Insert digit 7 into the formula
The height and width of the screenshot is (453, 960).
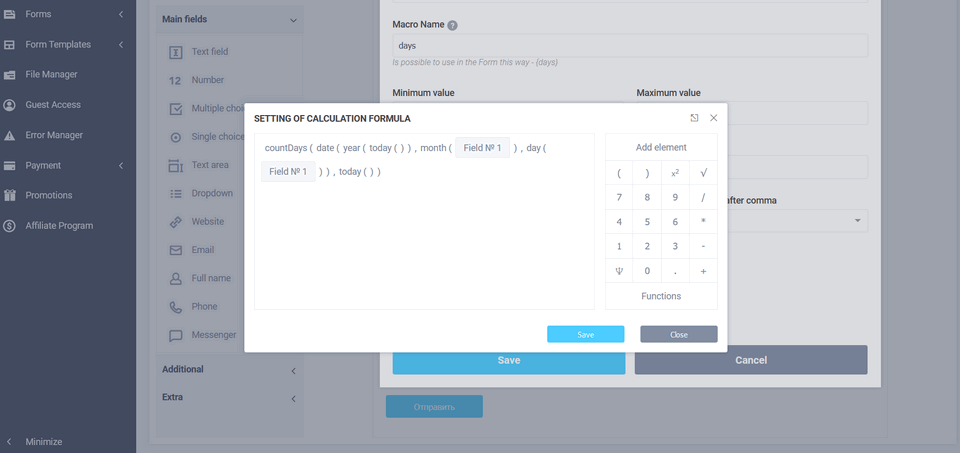point(619,197)
